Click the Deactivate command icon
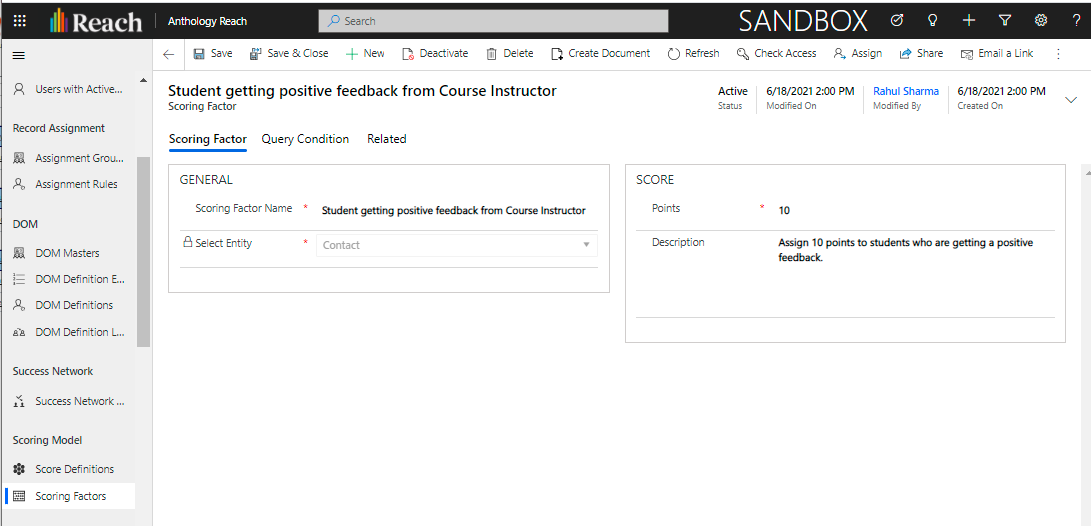Screen dimensions: 1091x526 [408, 54]
